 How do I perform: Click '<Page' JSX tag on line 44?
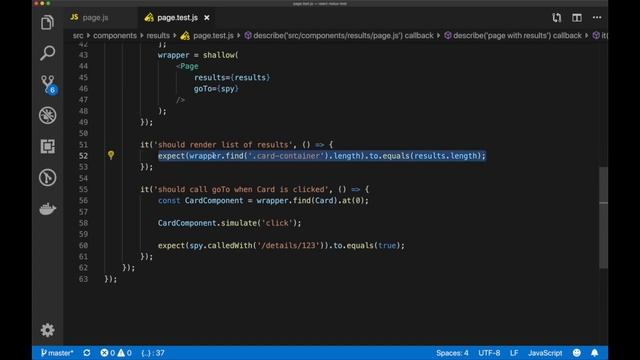[187, 66]
